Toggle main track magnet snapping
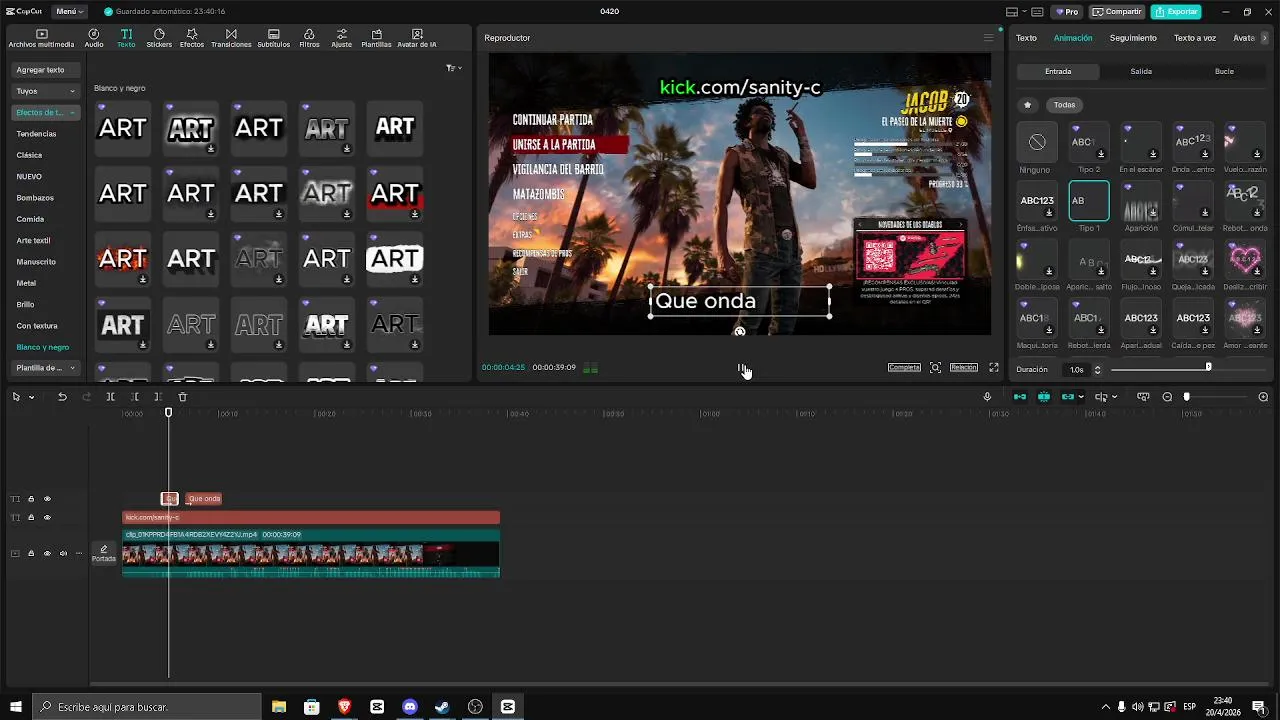Image resolution: width=1280 pixels, height=720 pixels. pyautogui.click(x=1020, y=397)
